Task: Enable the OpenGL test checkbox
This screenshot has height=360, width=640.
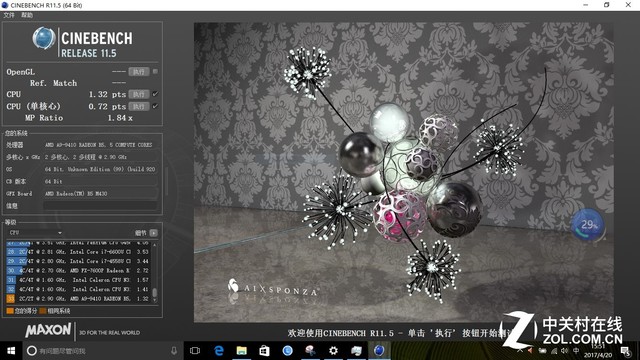Action: [155, 71]
